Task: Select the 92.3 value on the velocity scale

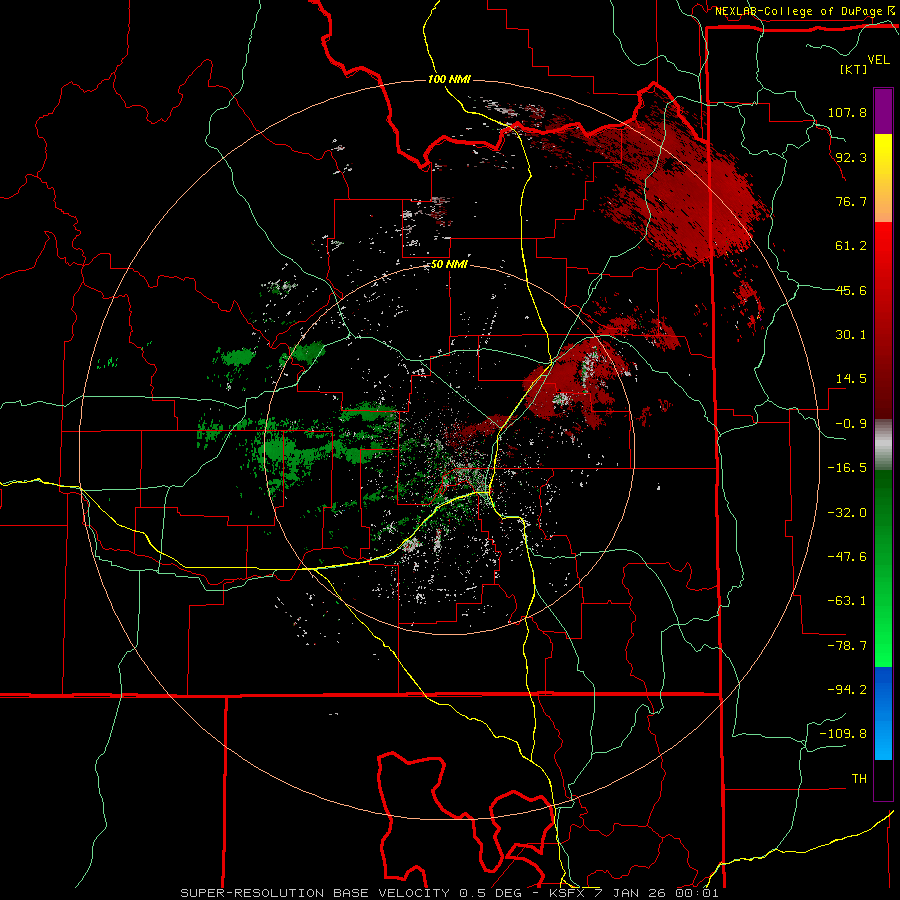Action: point(851,157)
